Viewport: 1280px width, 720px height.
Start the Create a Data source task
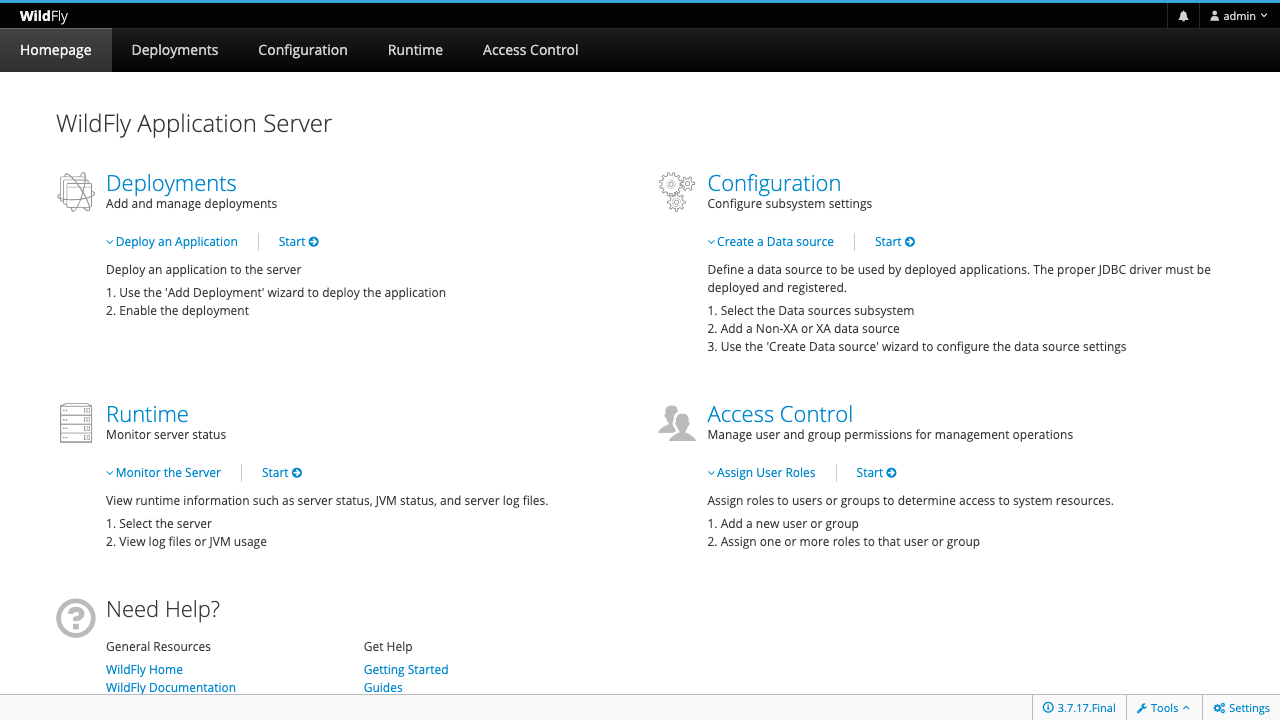click(895, 242)
